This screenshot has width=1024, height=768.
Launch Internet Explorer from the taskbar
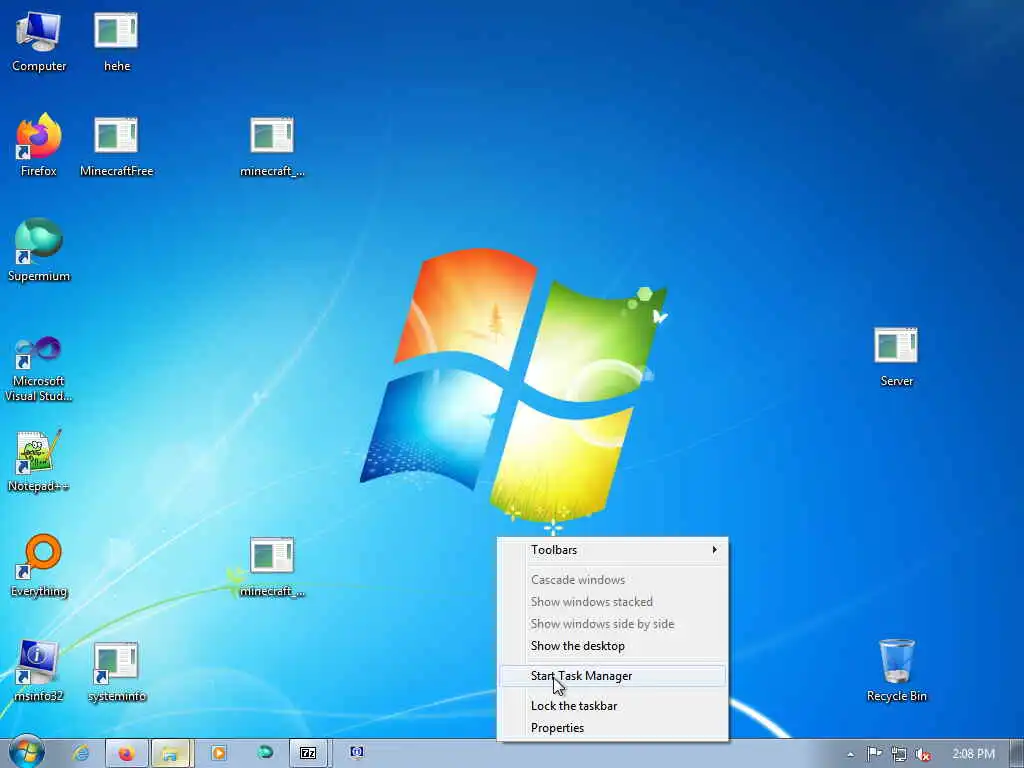(x=81, y=753)
